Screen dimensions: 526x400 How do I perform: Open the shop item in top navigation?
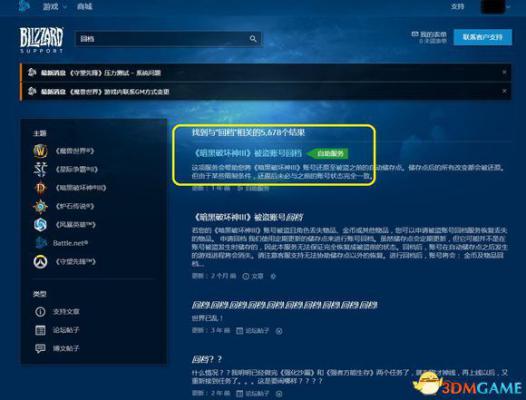pos(84,6)
